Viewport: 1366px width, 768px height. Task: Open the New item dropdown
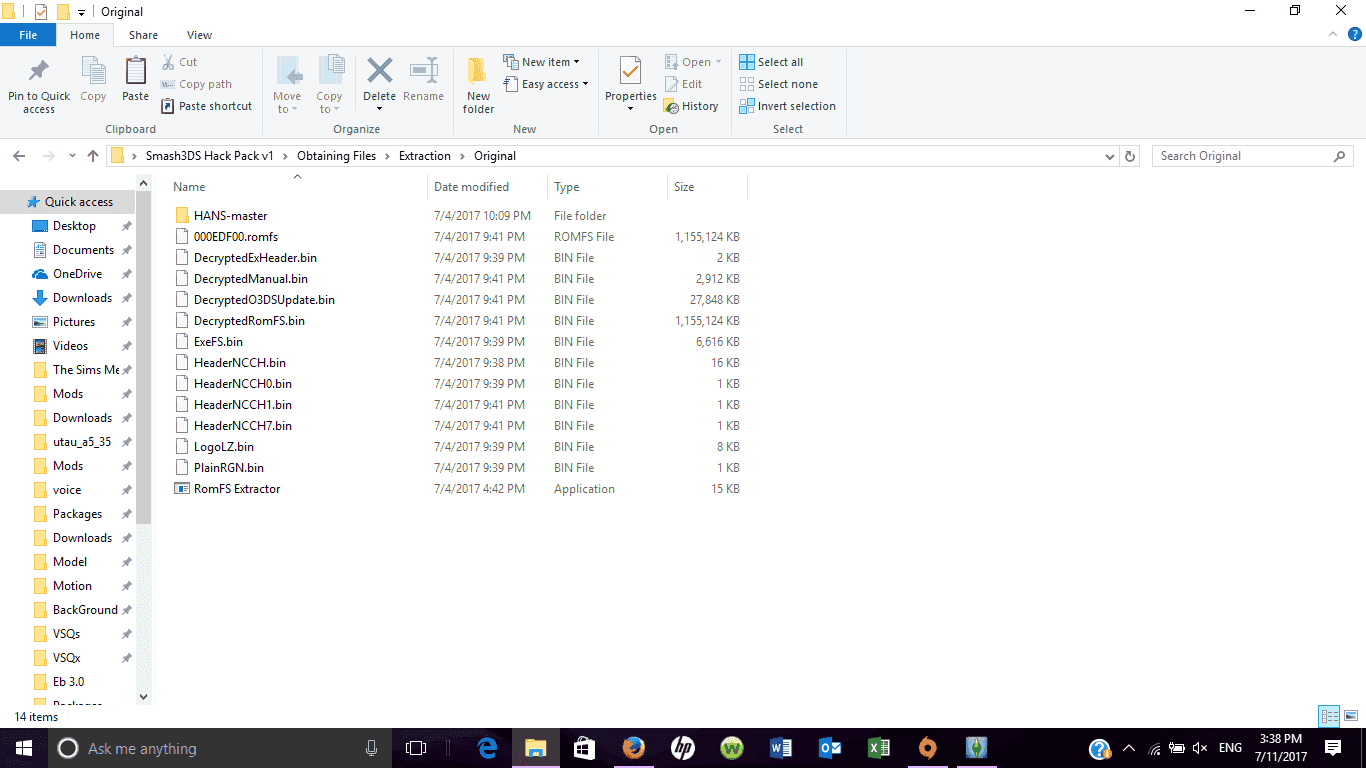[541, 62]
